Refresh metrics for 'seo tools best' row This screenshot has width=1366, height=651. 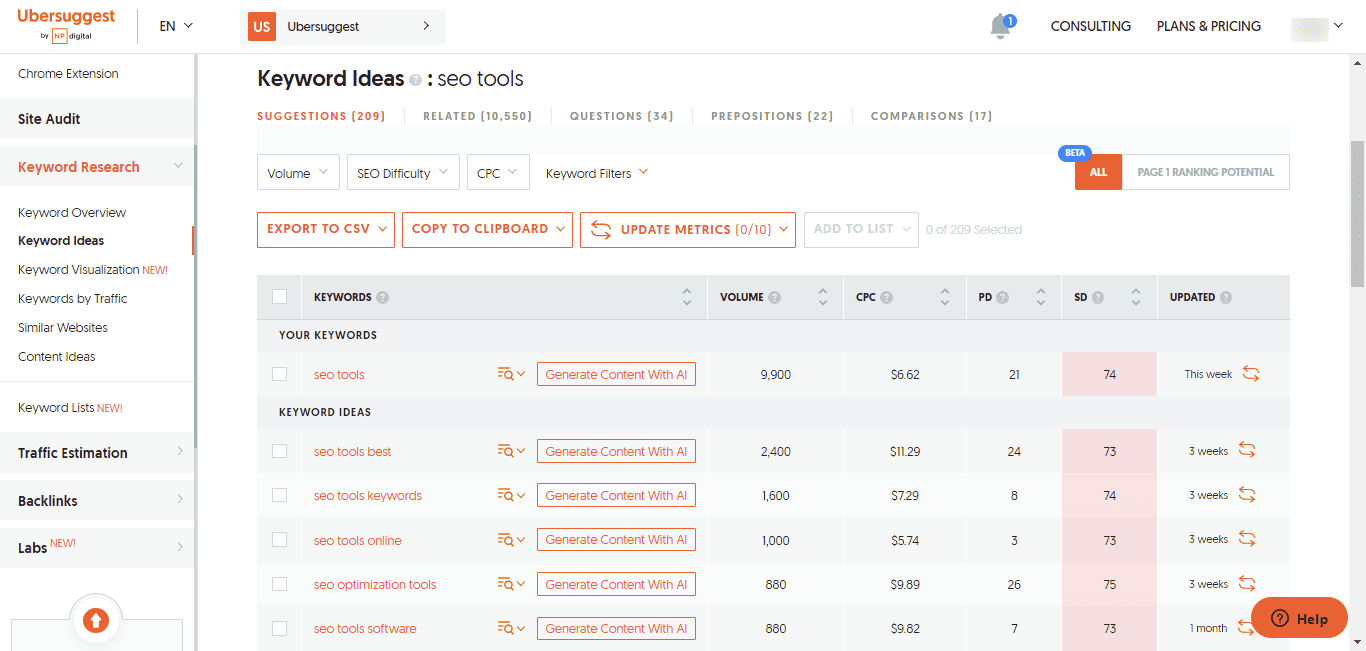pyautogui.click(x=1247, y=451)
